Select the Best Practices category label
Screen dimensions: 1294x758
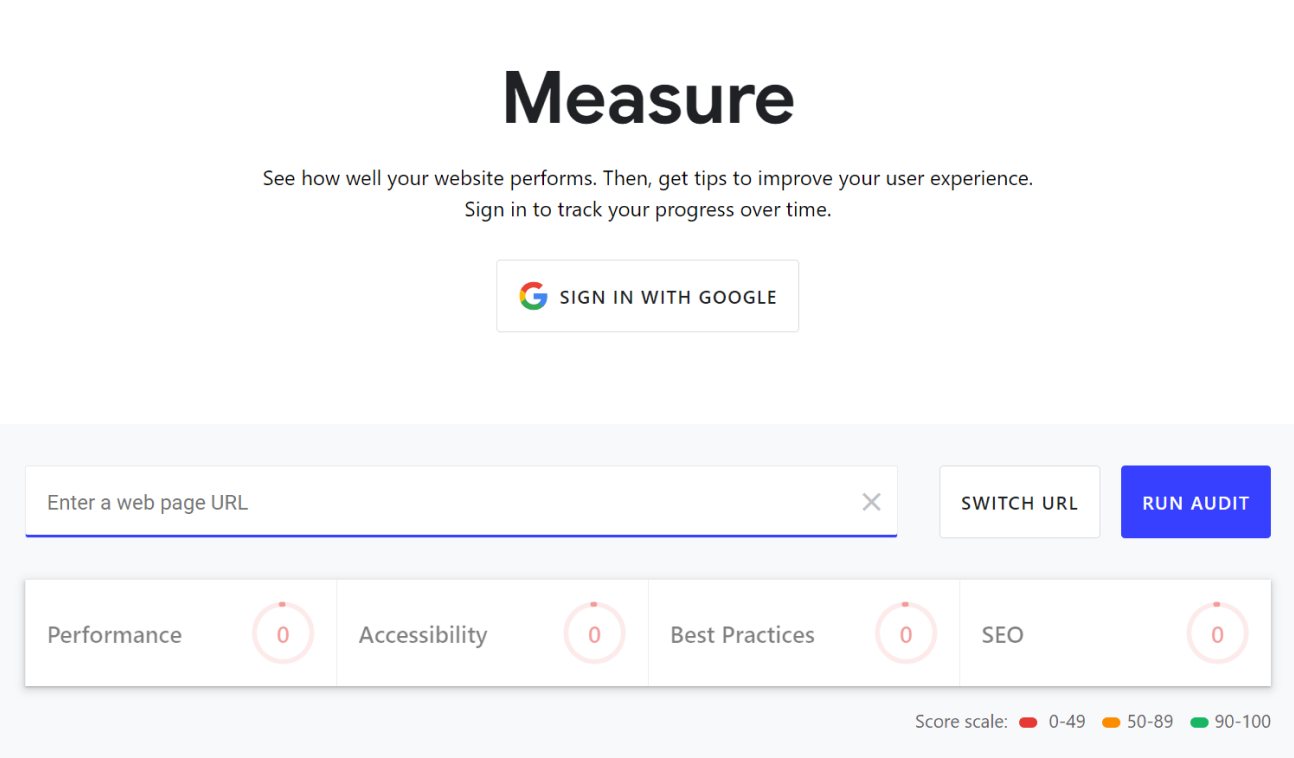742,635
